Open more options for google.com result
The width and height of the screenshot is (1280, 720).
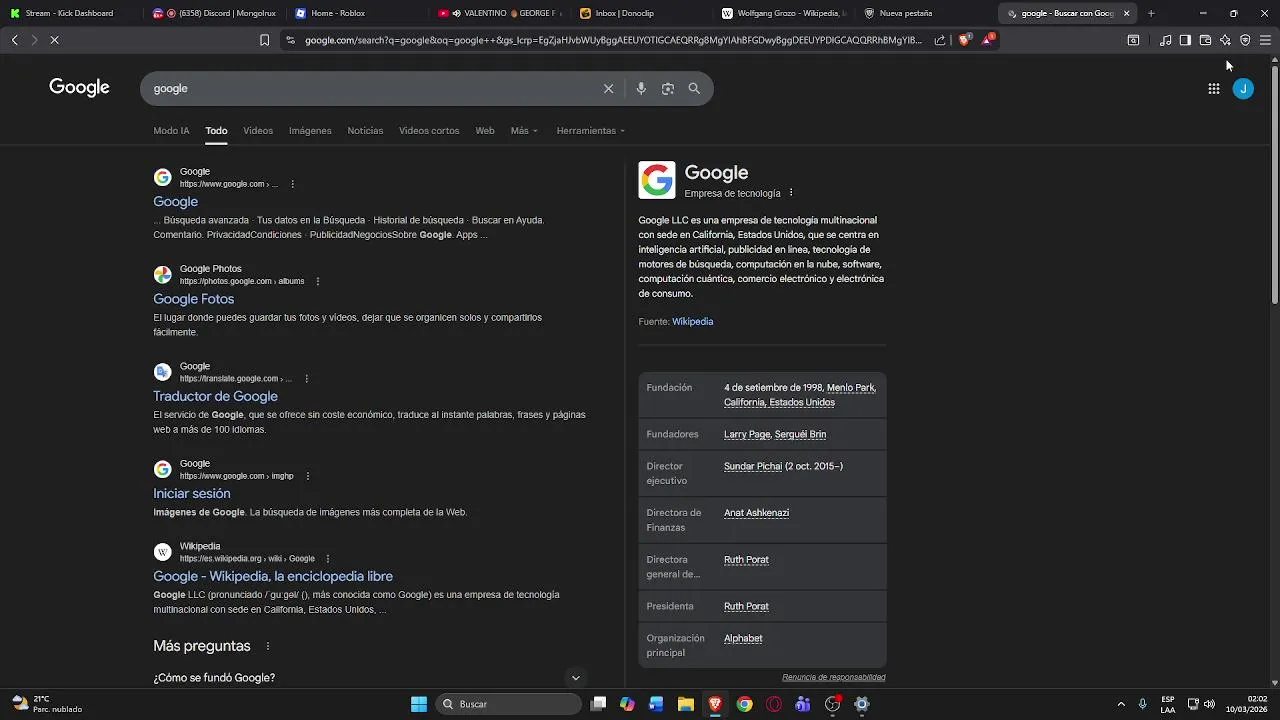[292, 184]
